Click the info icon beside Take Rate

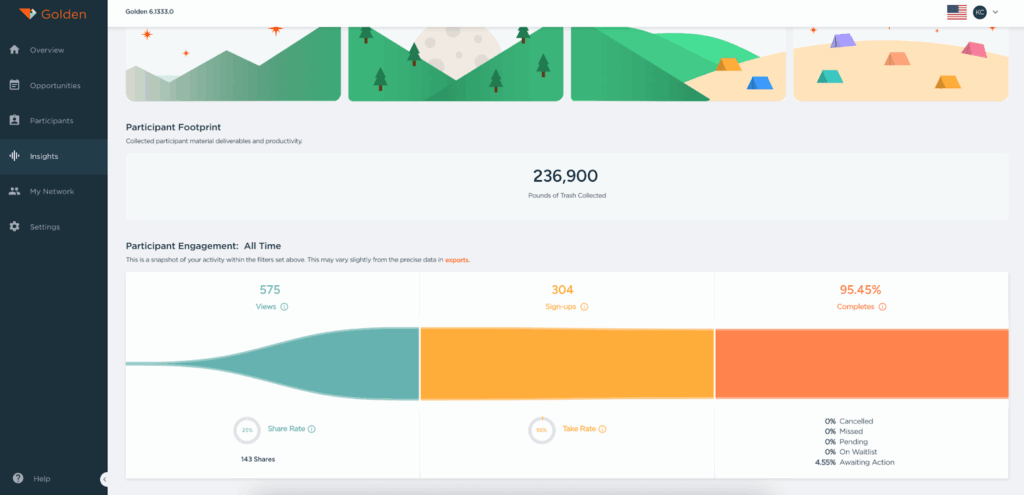point(602,429)
